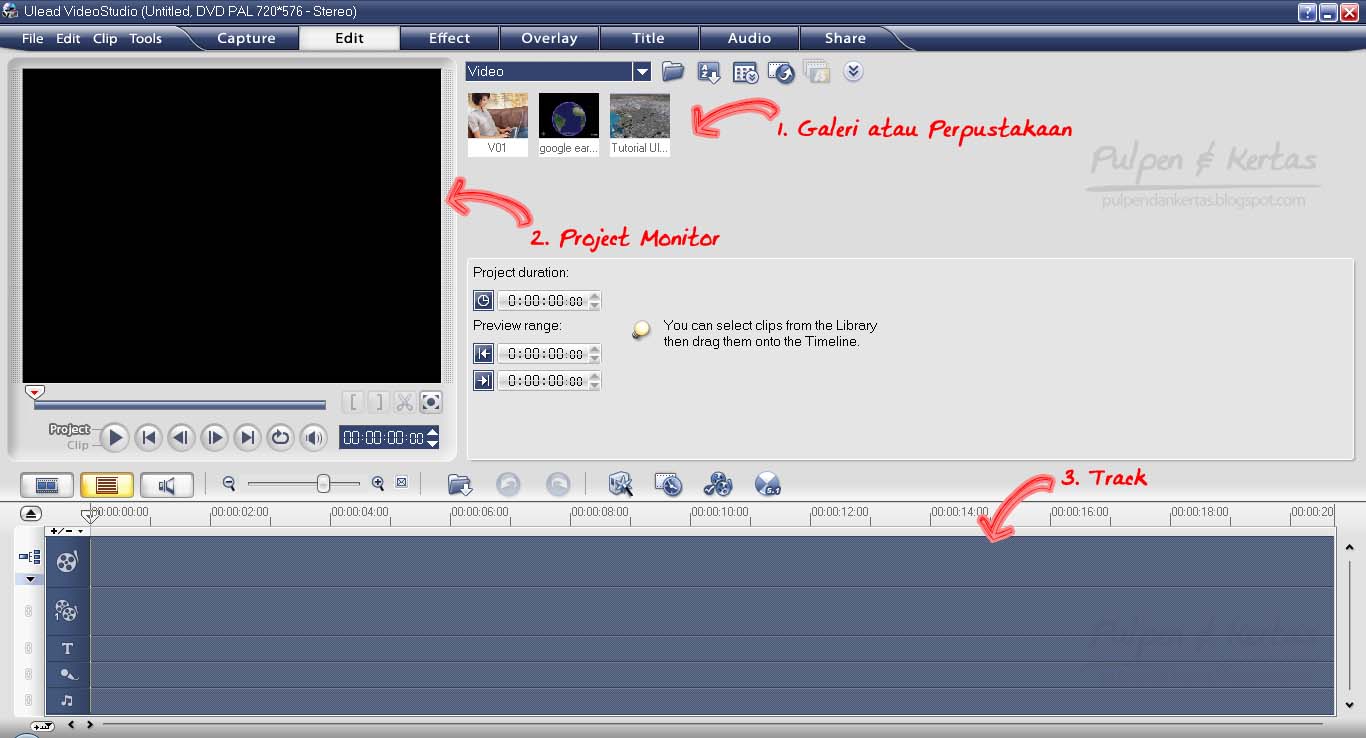Switch to the Effect step tab
Image resolution: width=1366 pixels, height=738 pixels.
449,38
